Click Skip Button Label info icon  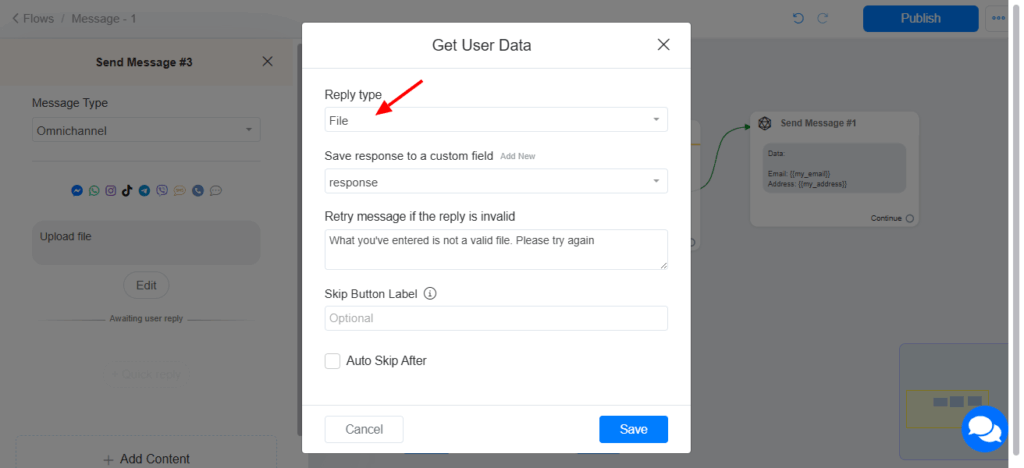pyautogui.click(x=430, y=294)
